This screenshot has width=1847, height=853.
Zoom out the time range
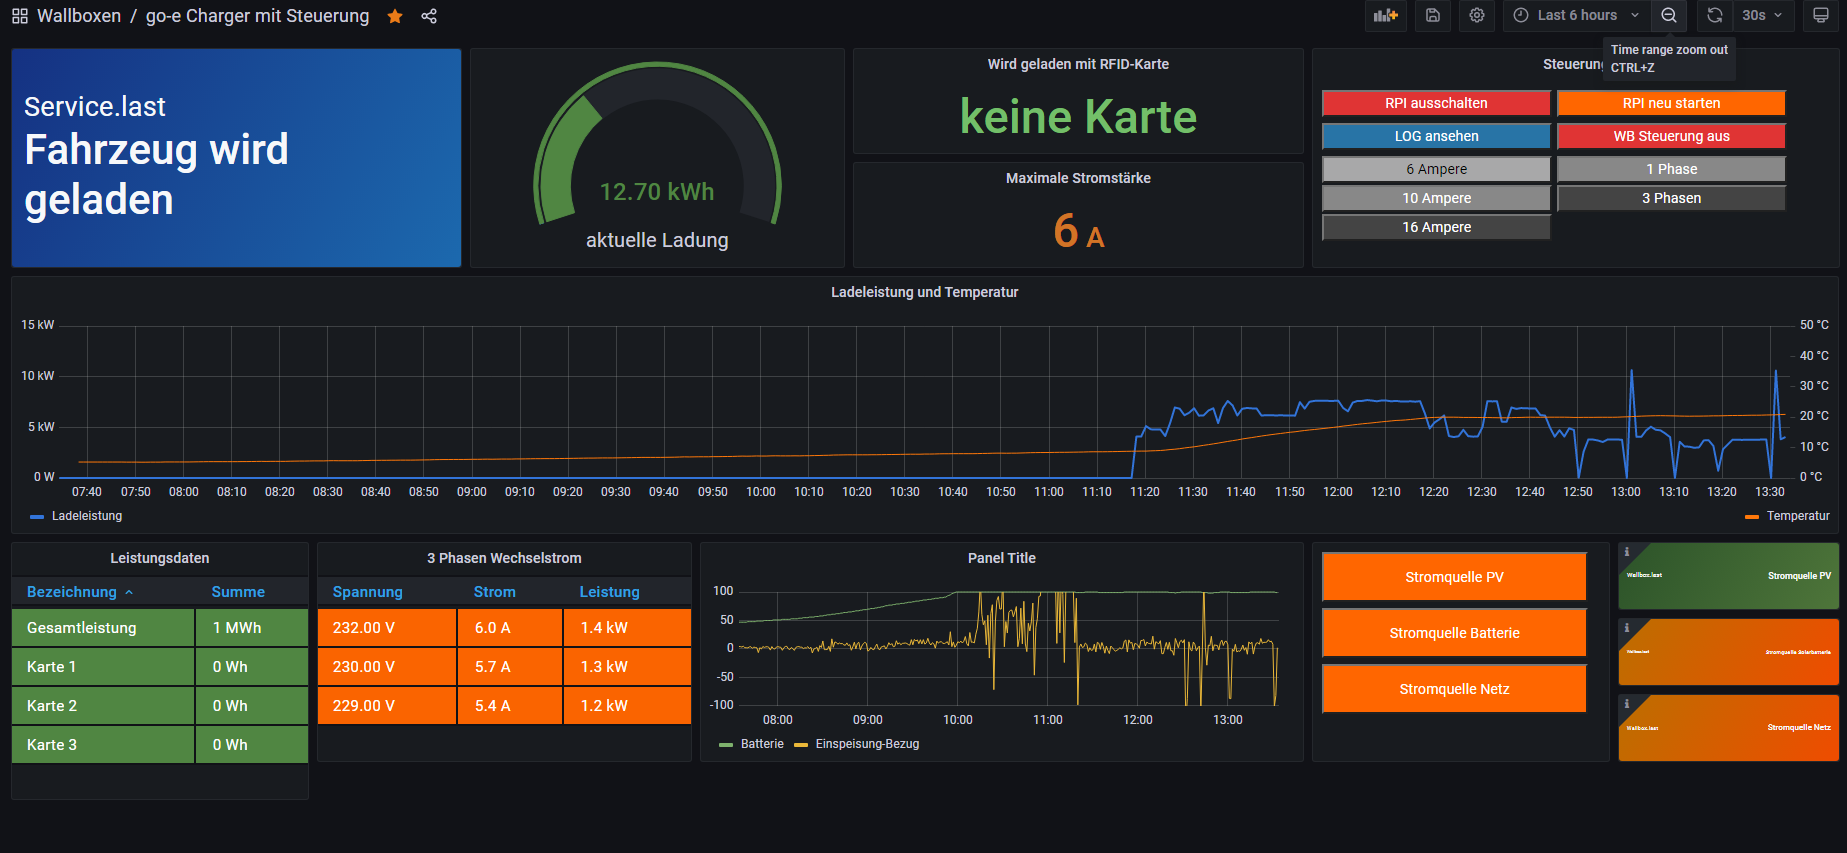coord(1669,16)
